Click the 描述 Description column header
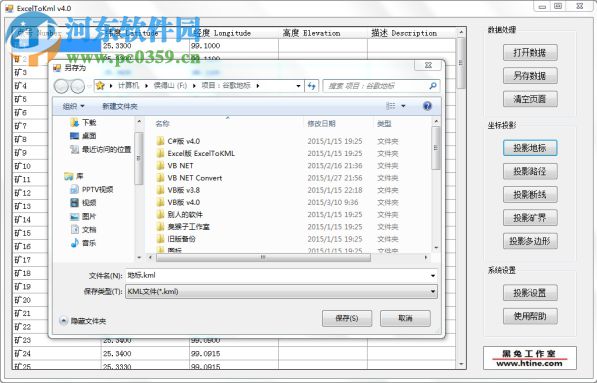This screenshot has width=597, height=383. (412, 33)
